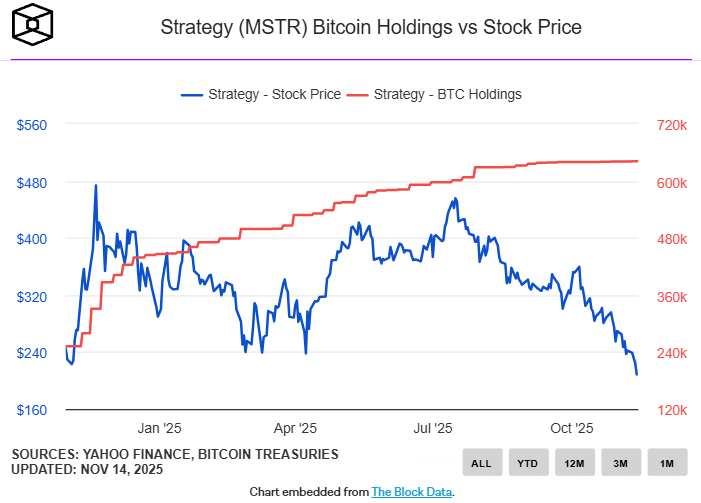701x503 pixels.
Task: Click the blue Stock Price legend line swatch
Action: tap(192, 95)
